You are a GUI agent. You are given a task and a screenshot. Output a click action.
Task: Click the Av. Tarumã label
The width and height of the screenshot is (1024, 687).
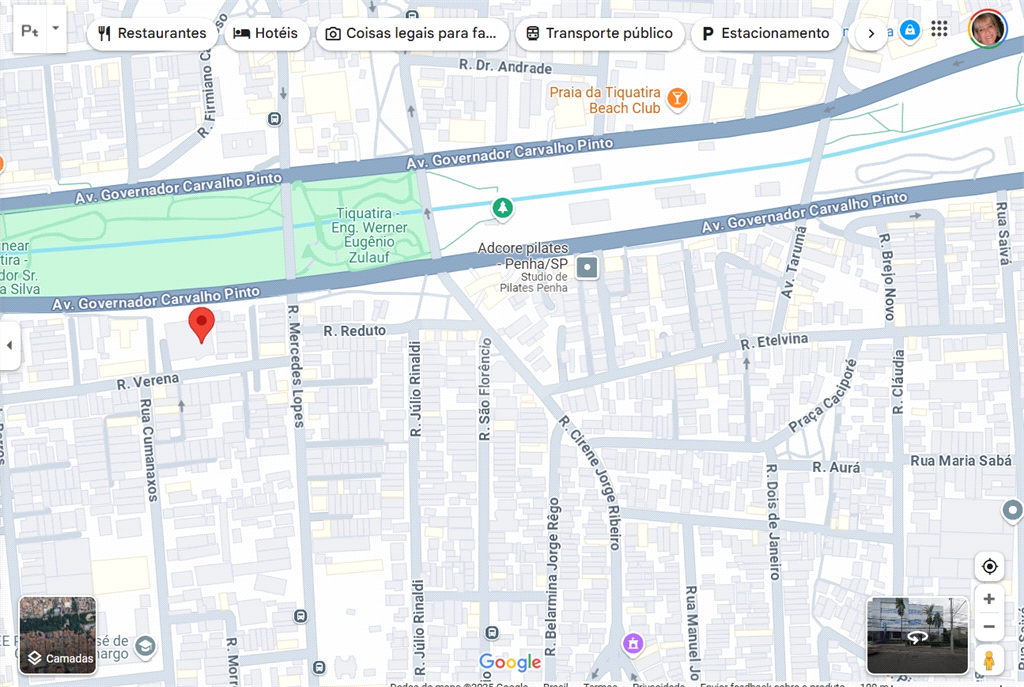point(793,263)
